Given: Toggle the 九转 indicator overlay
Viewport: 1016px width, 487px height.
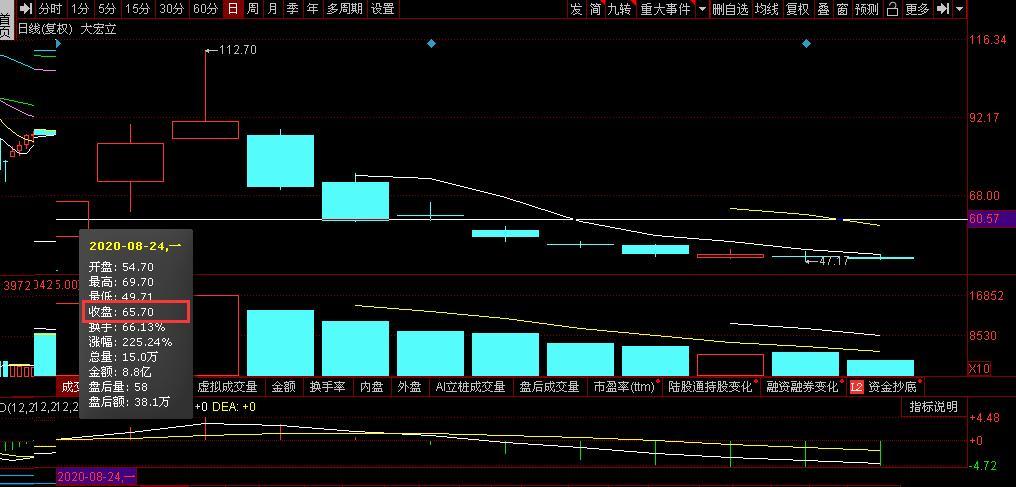Looking at the screenshot, I should click(x=619, y=9).
